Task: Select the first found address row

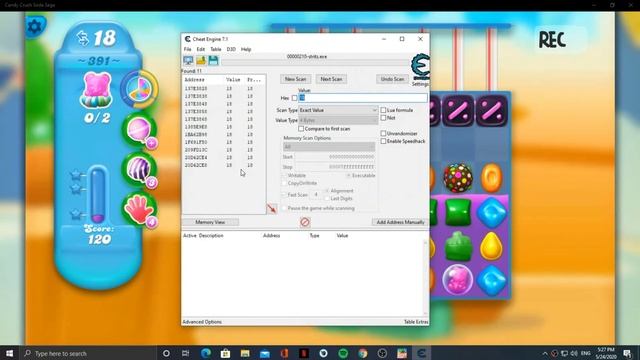Action: pyautogui.click(x=224, y=89)
